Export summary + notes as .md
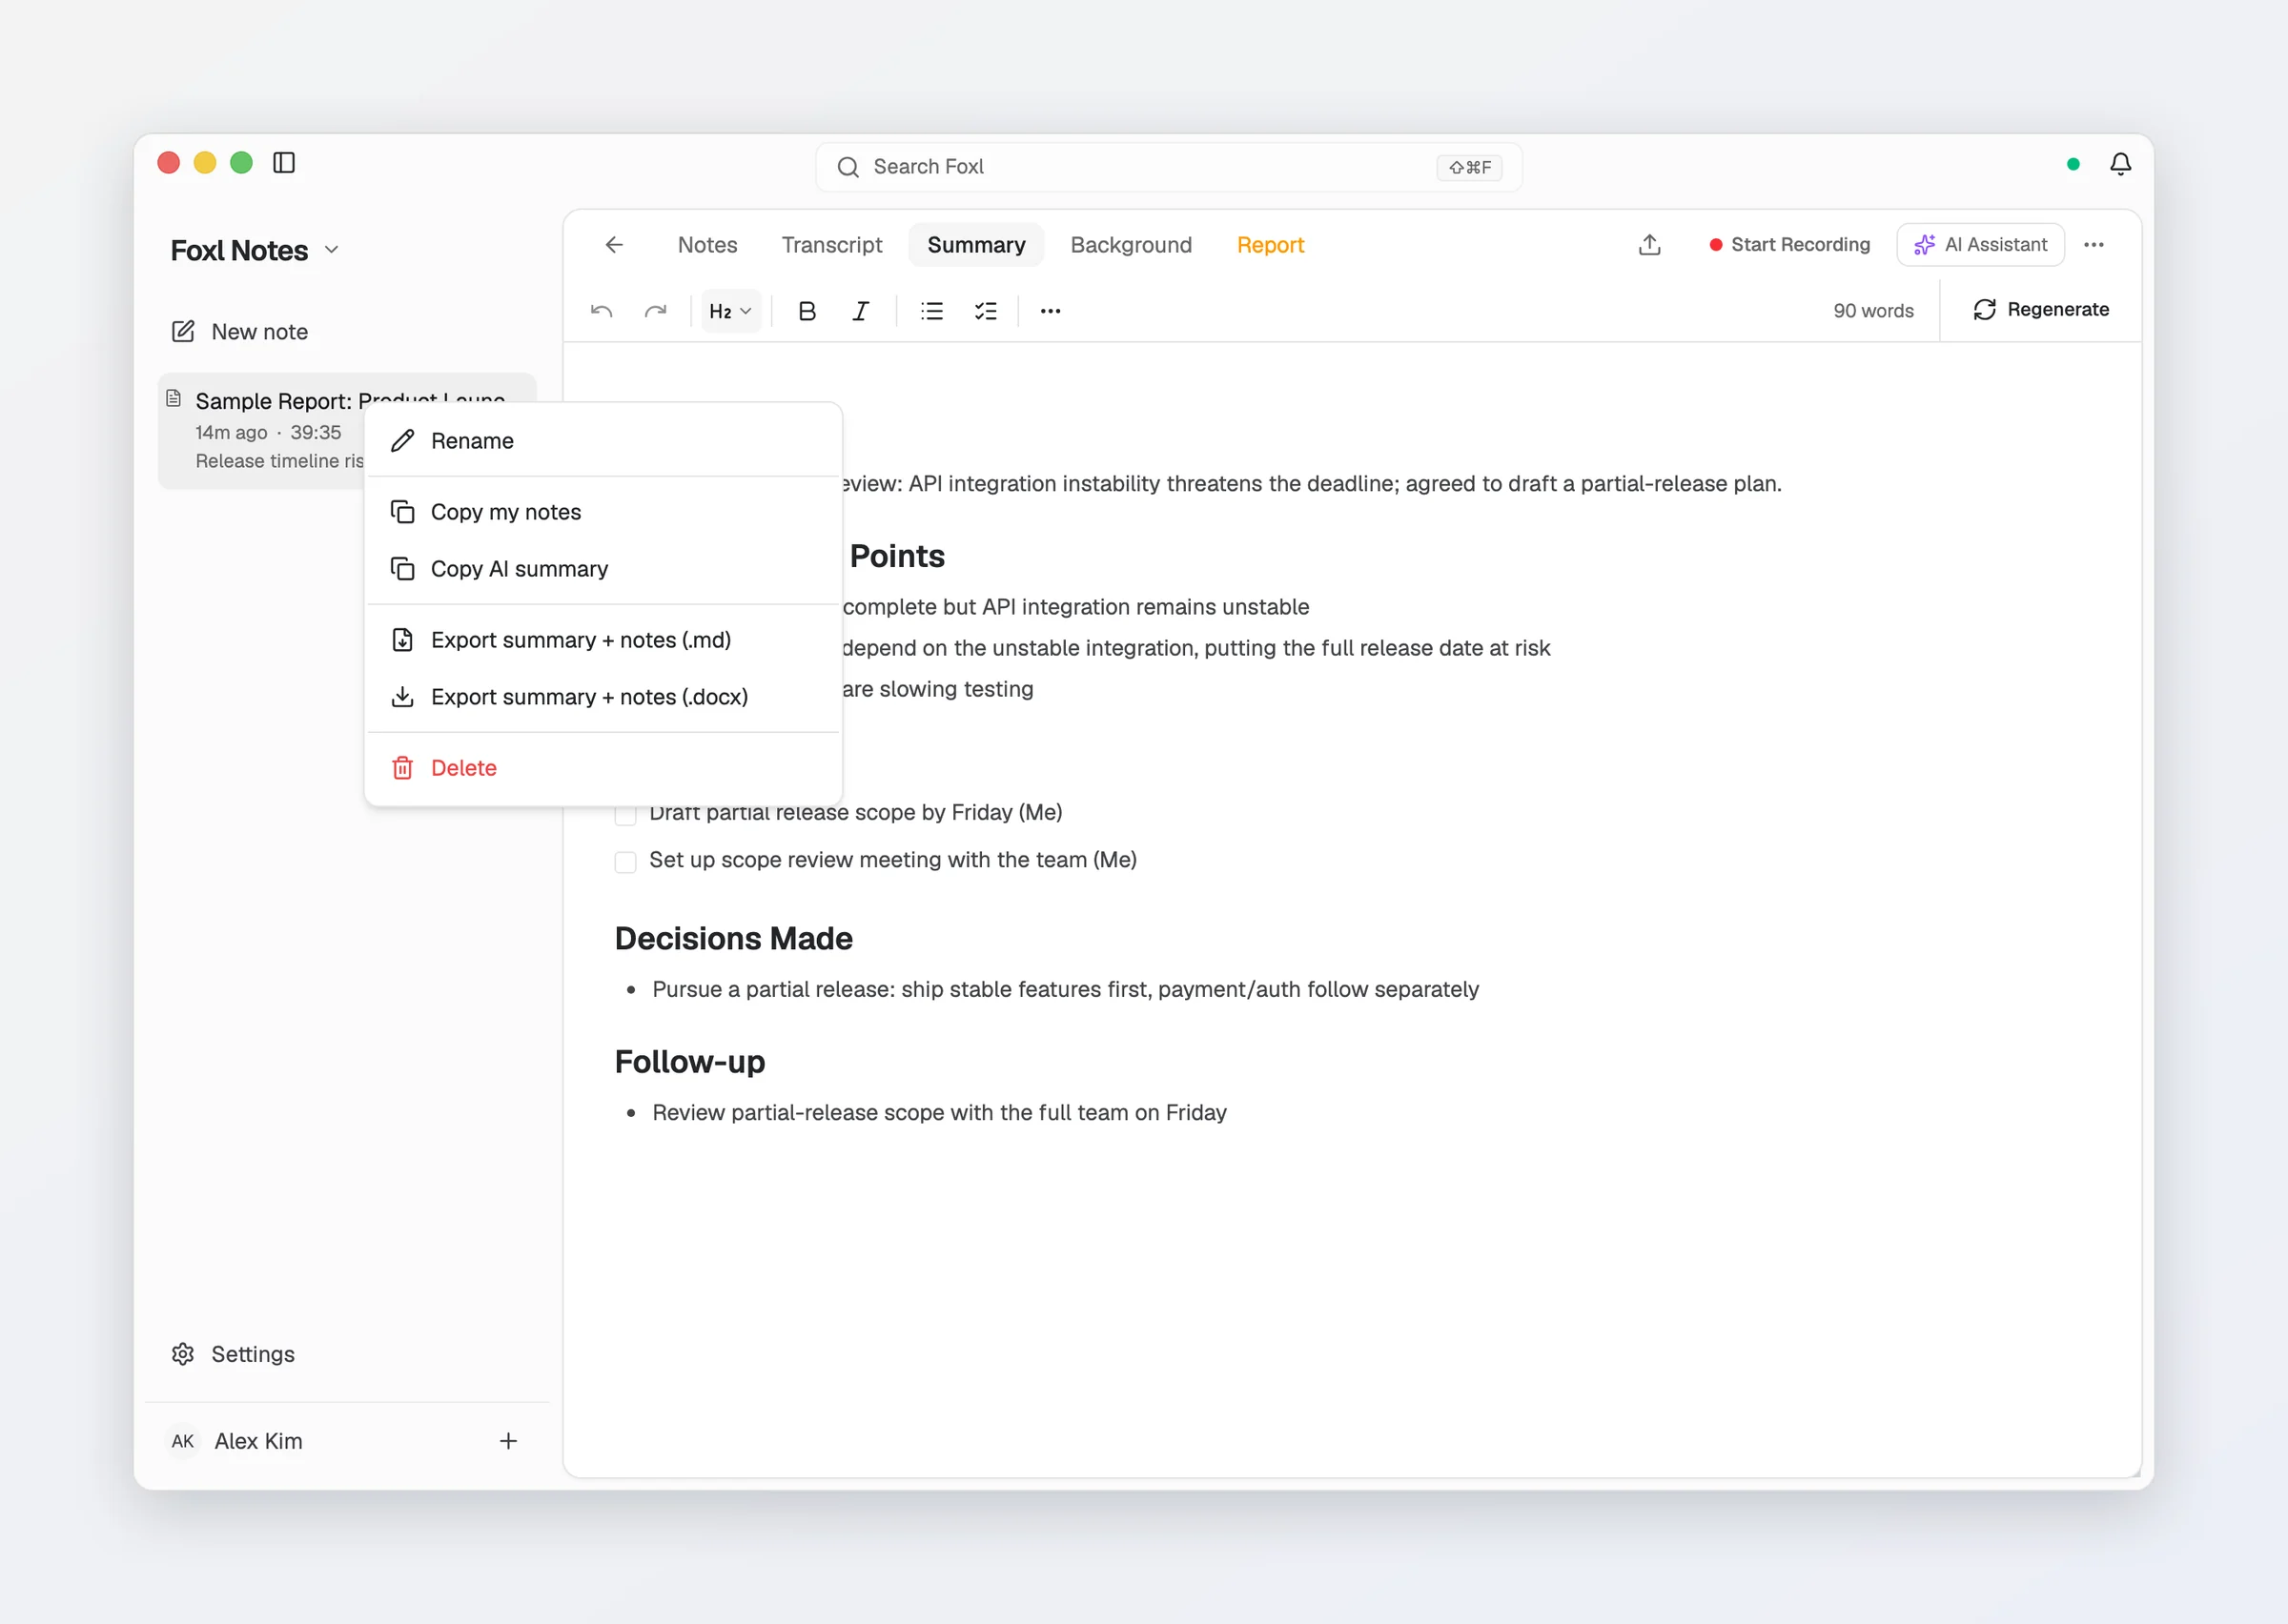2288x1624 pixels. pyautogui.click(x=604, y=640)
